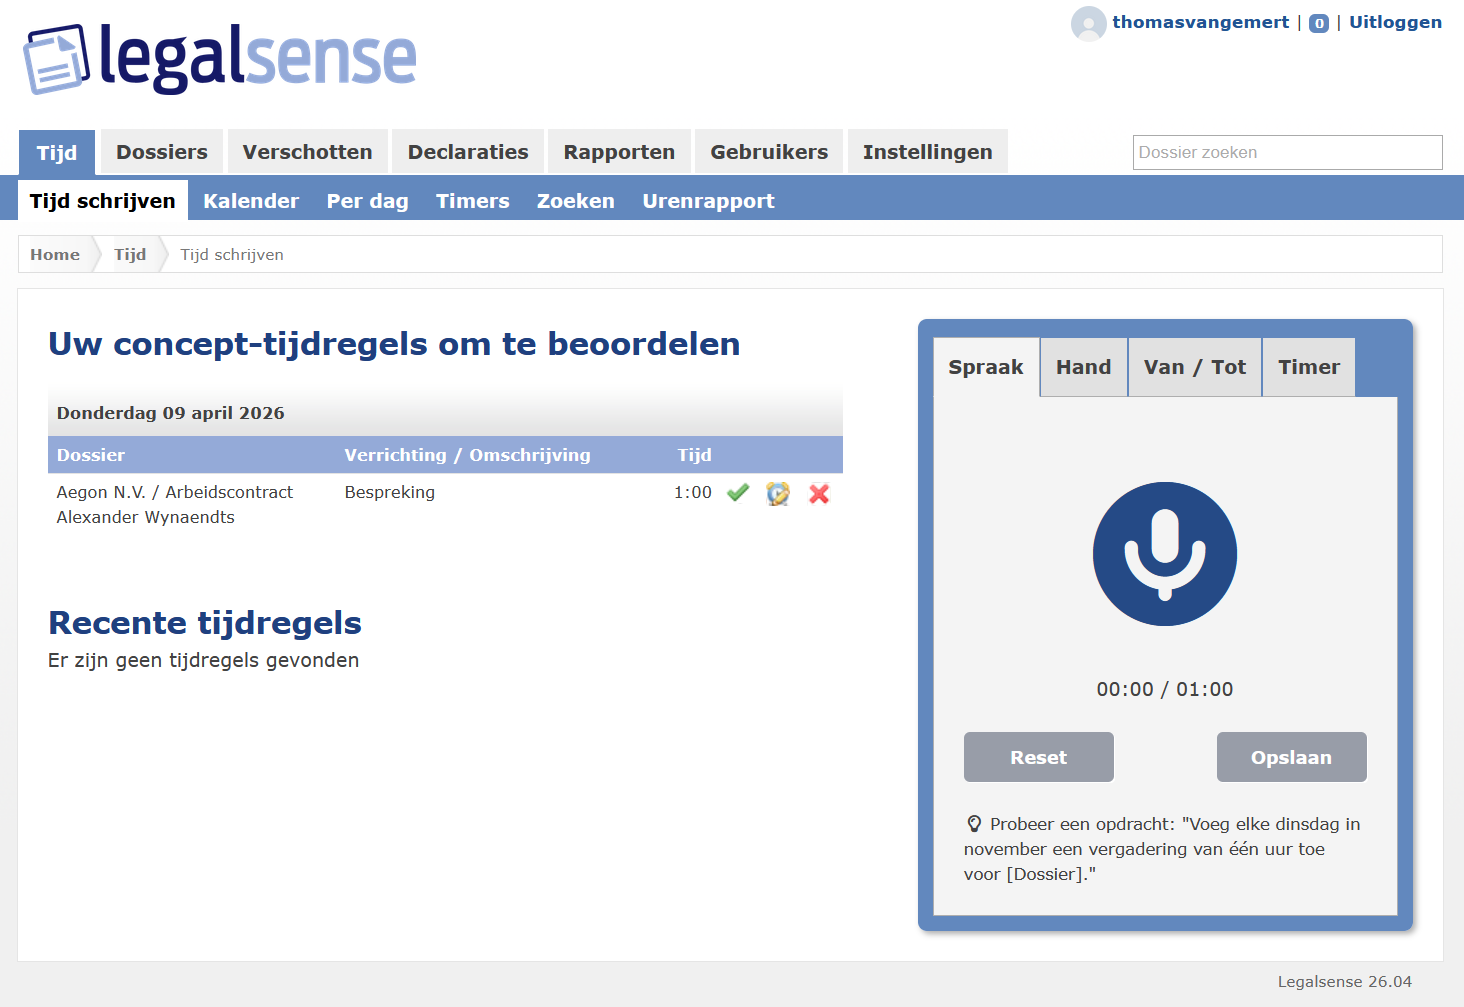The width and height of the screenshot is (1464, 1007).
Task: Go to the Zoeken submenu
Action: (x=576, y=201)
